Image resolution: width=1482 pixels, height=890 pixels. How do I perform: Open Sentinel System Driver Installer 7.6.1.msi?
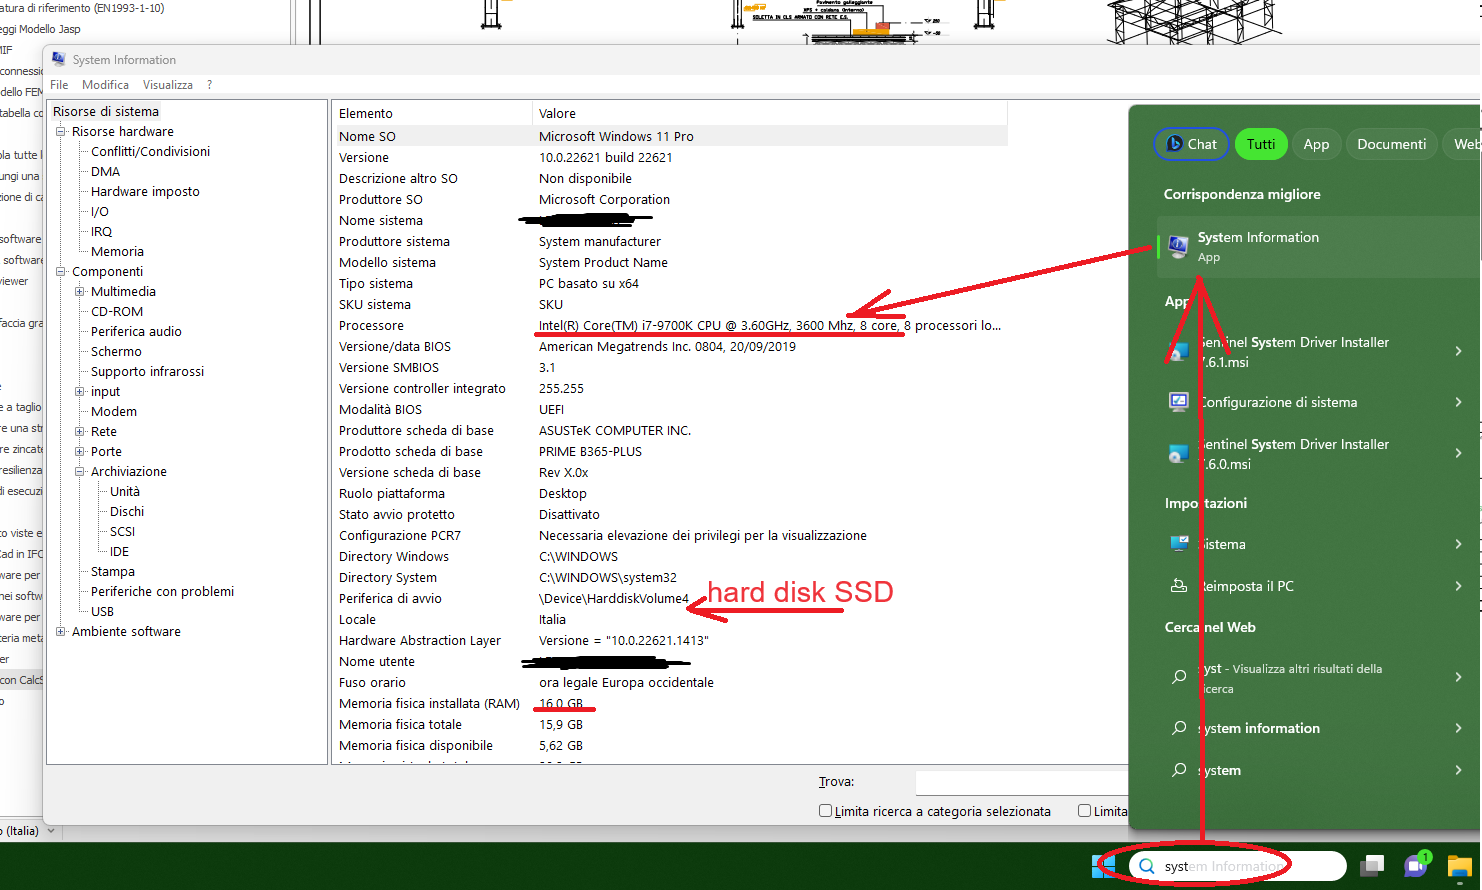(x=1293, y=352)
